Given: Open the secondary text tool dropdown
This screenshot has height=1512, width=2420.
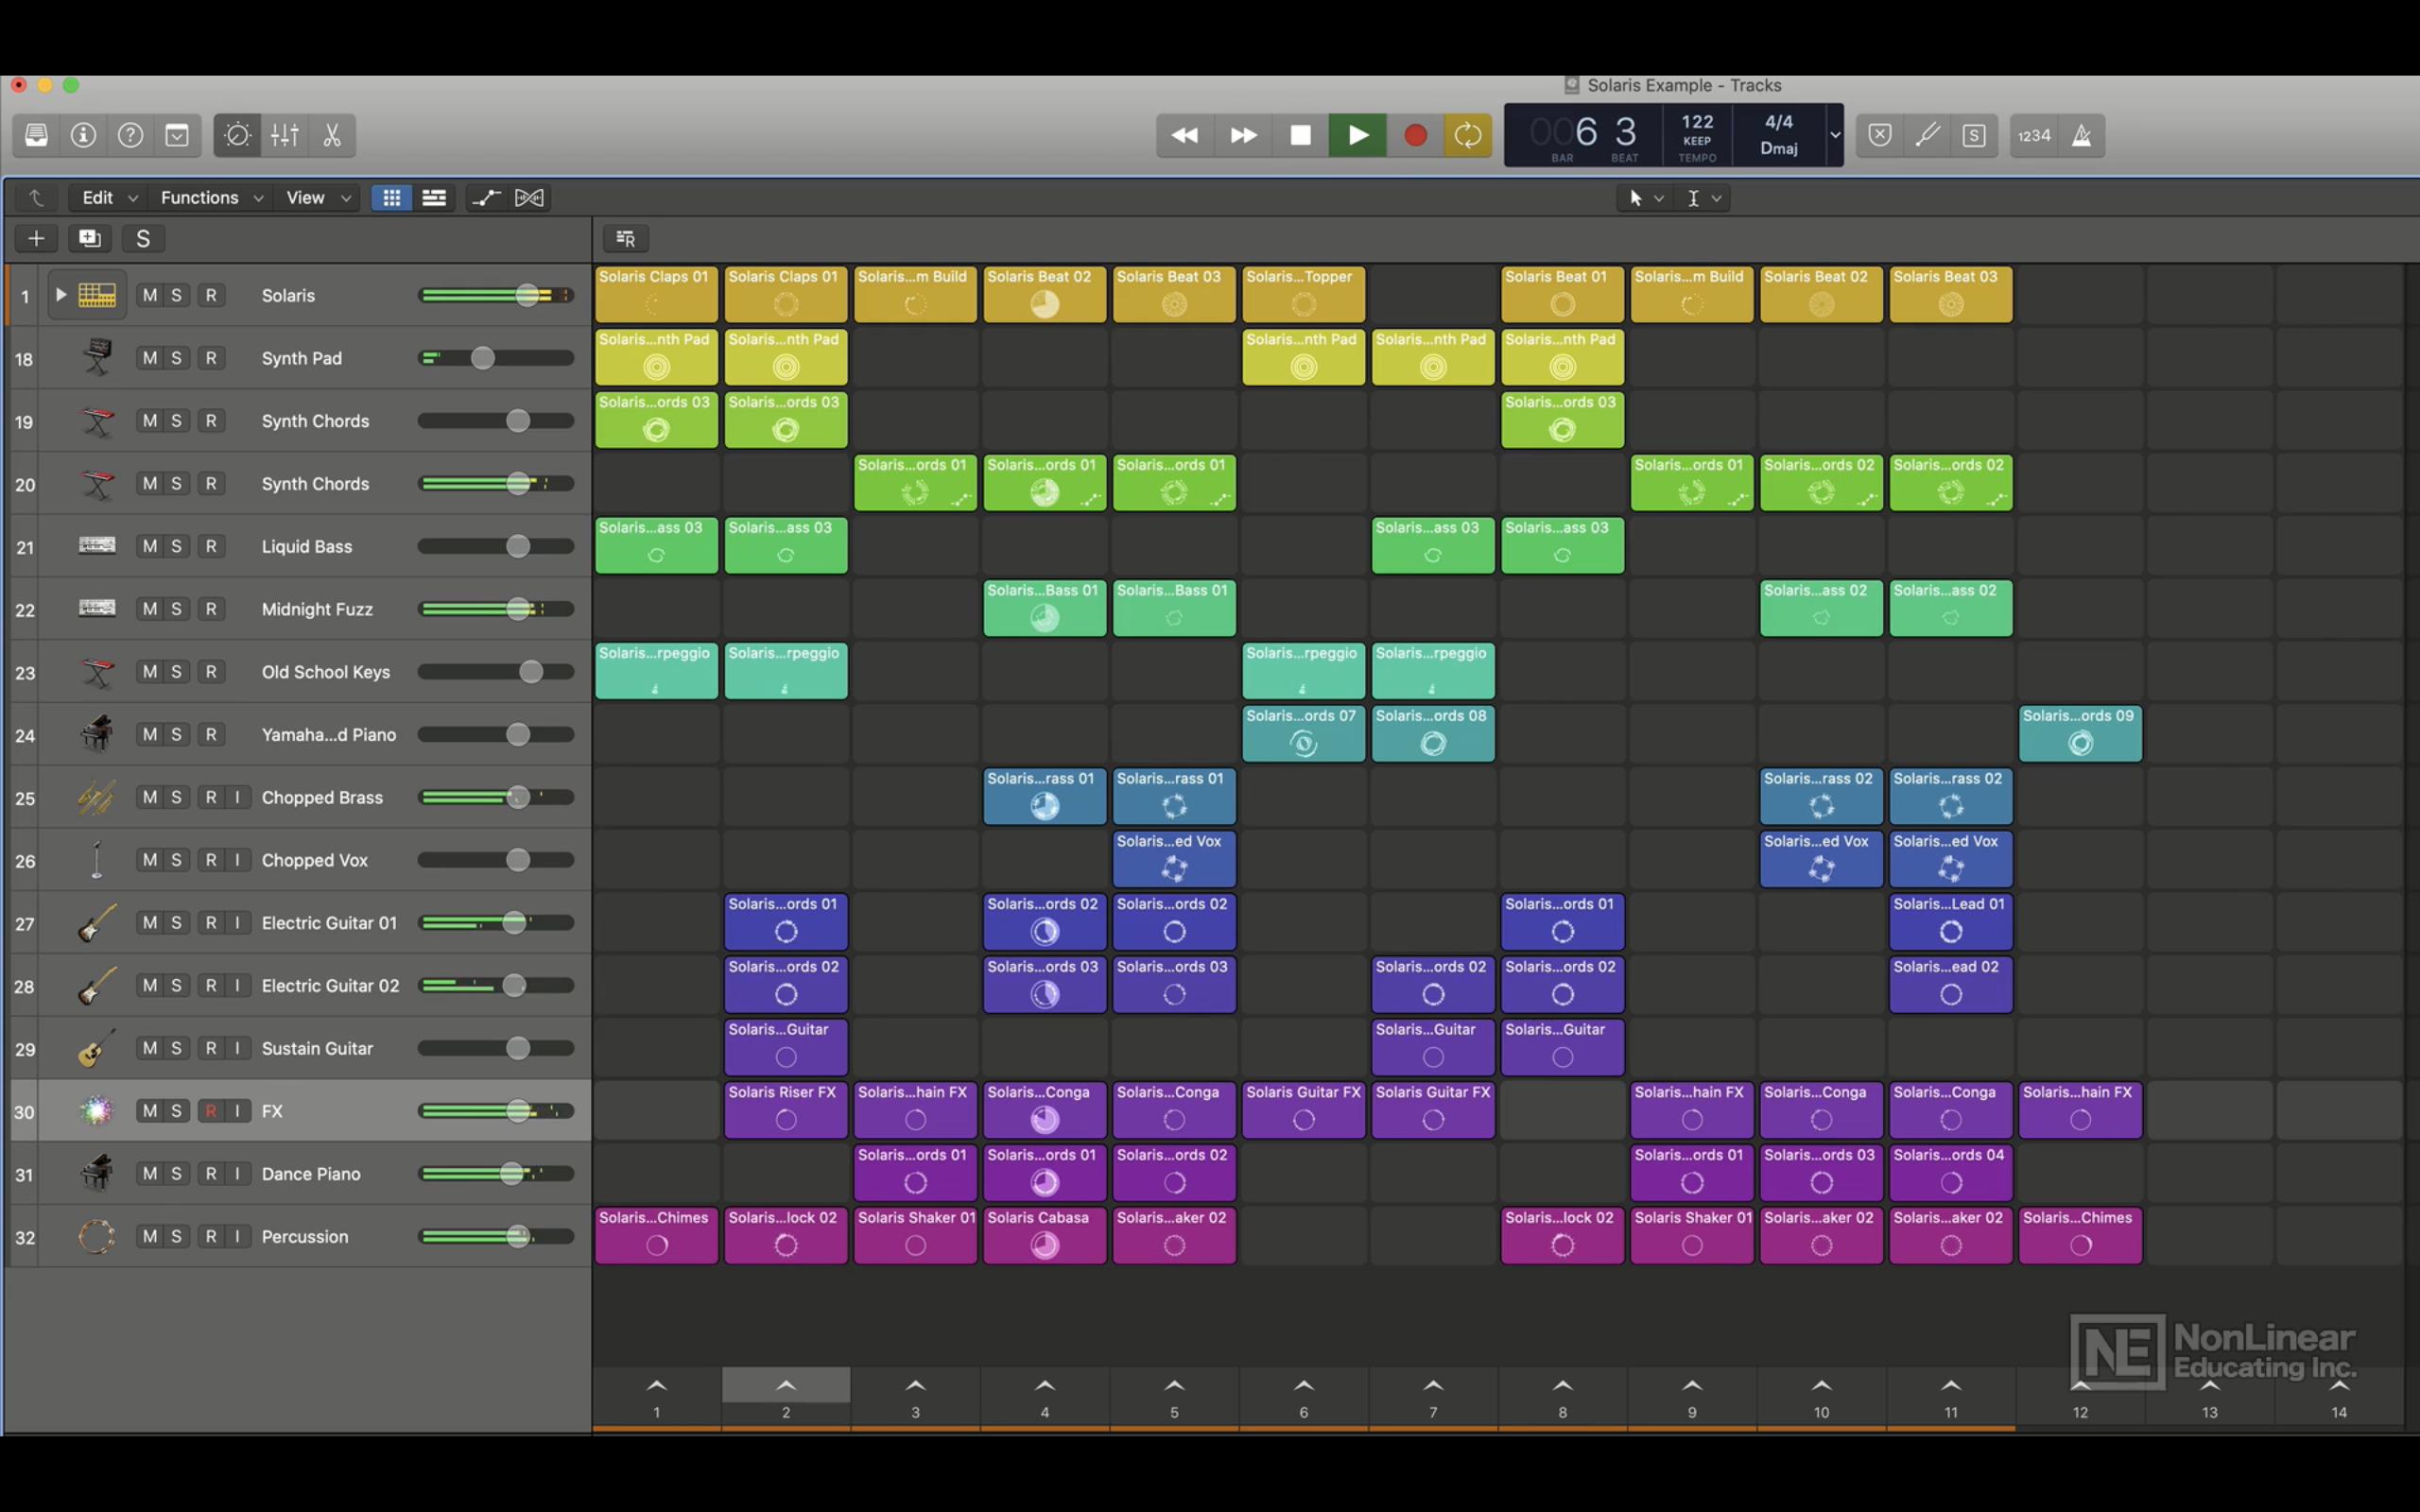Looking at the screenshot, I should coord(1704,198).
